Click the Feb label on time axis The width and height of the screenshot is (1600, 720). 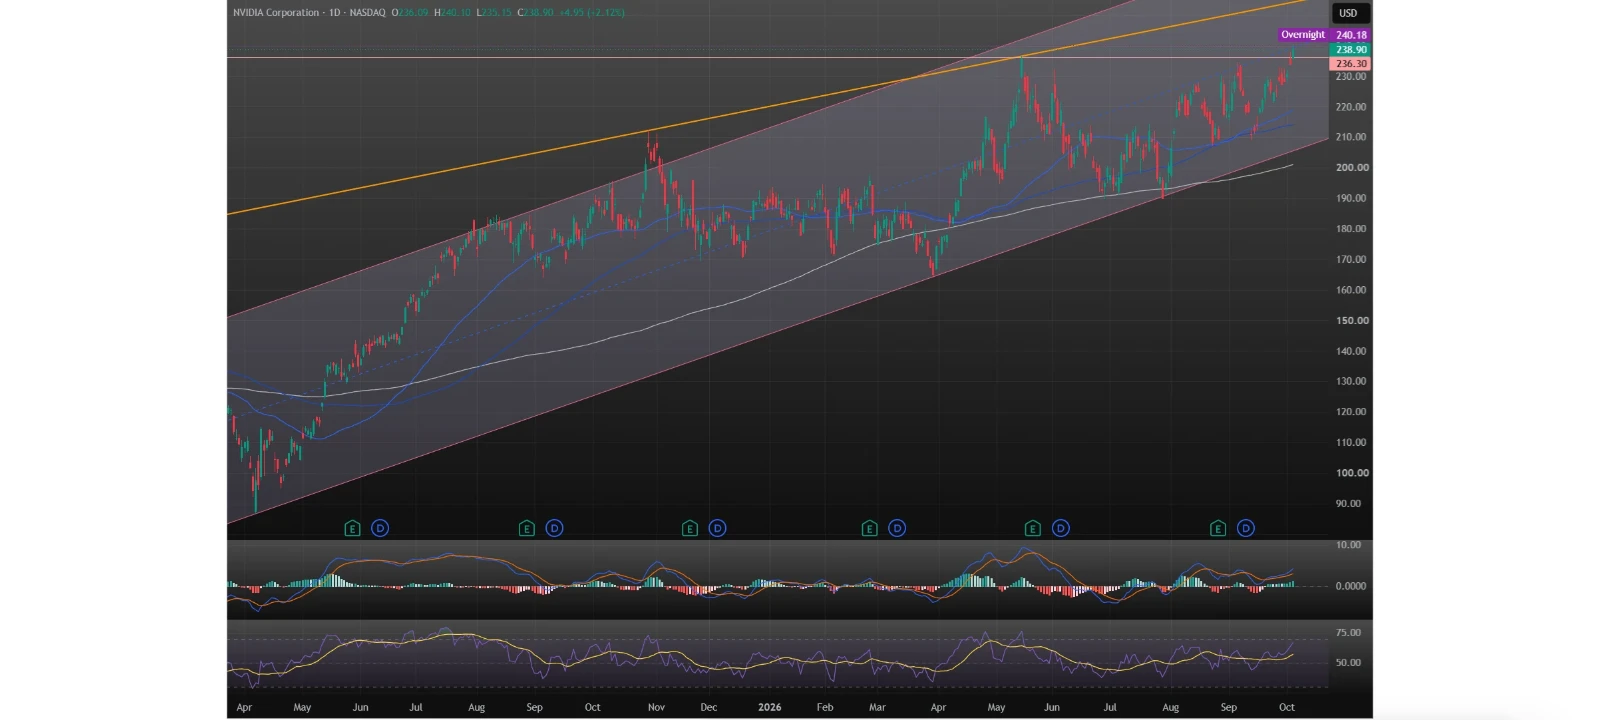(x=825, y=707)
